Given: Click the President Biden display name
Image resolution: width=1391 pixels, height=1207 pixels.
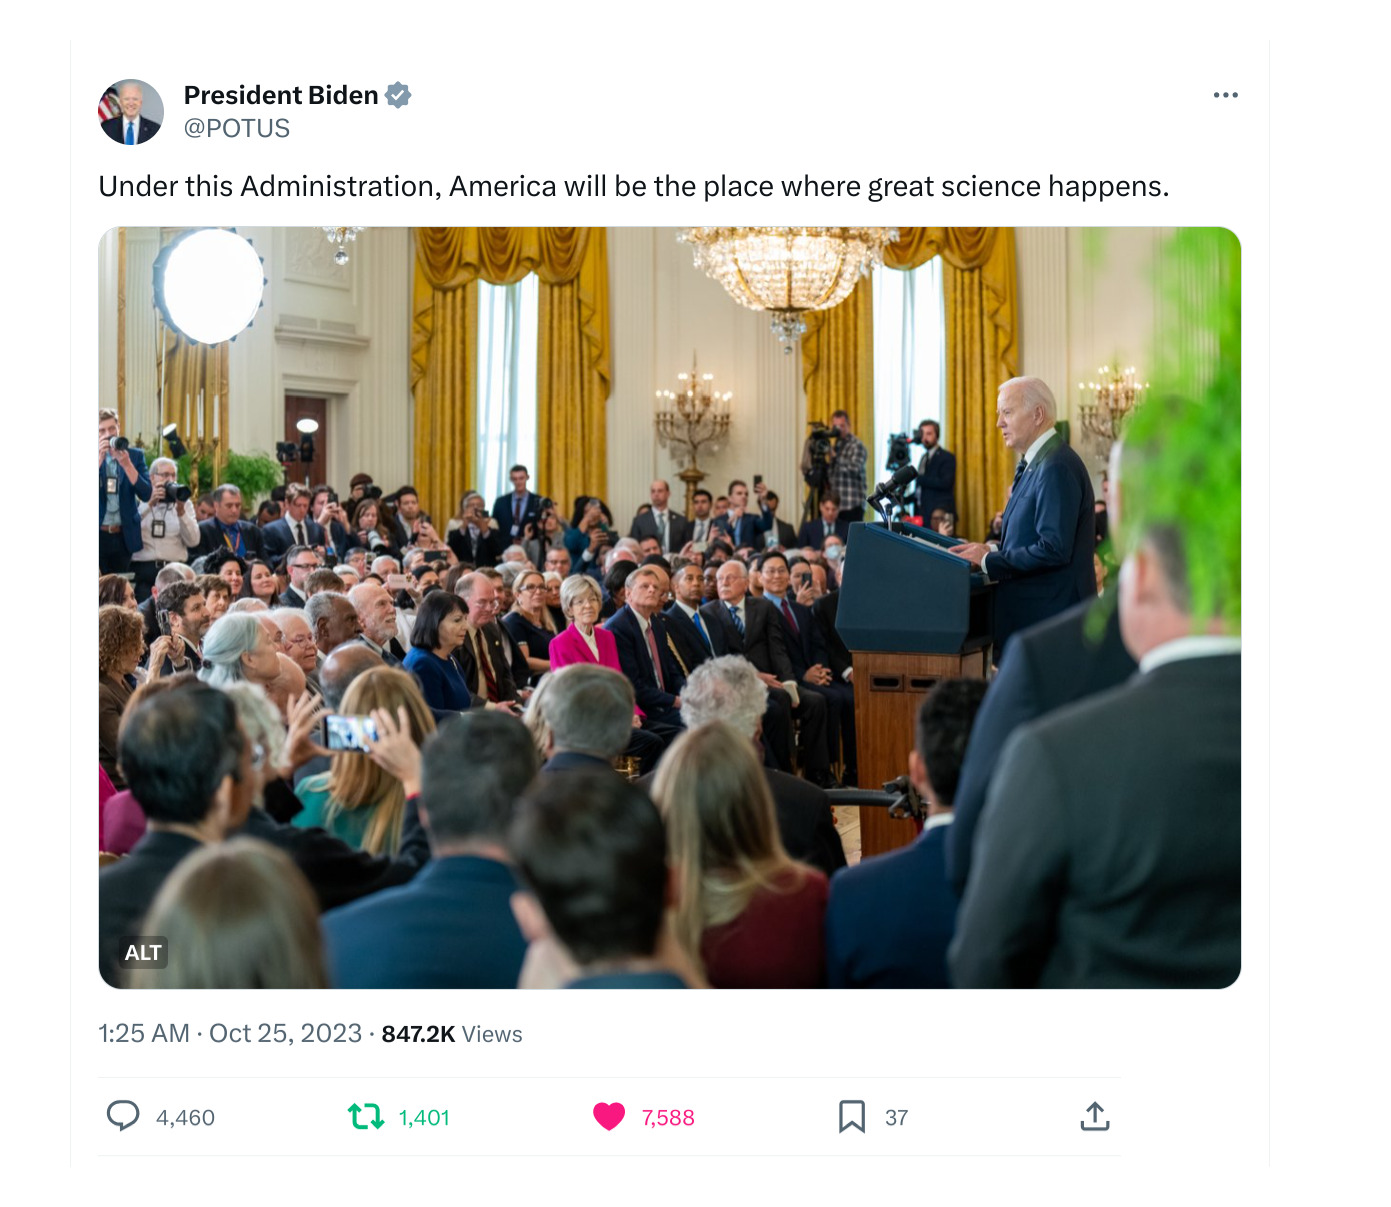Looking at the screenshot, I should click(x=281, y=95).
